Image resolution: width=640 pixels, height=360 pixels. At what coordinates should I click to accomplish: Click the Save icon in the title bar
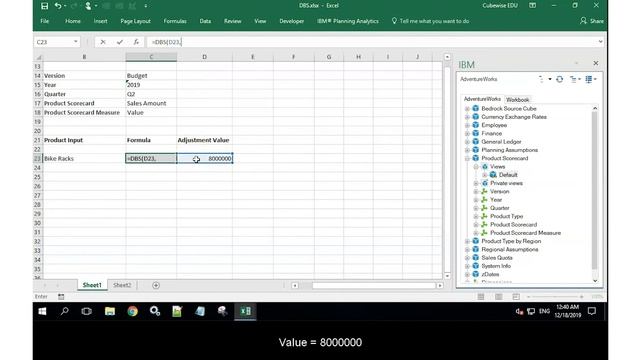[44, 6]
